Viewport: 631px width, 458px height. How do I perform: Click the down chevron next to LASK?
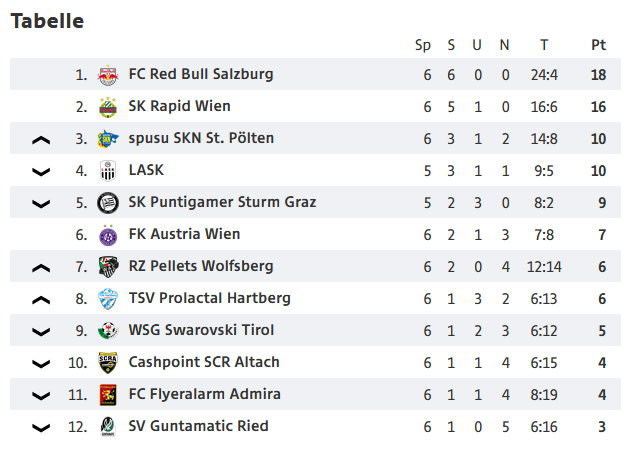[x=41, y=172]
